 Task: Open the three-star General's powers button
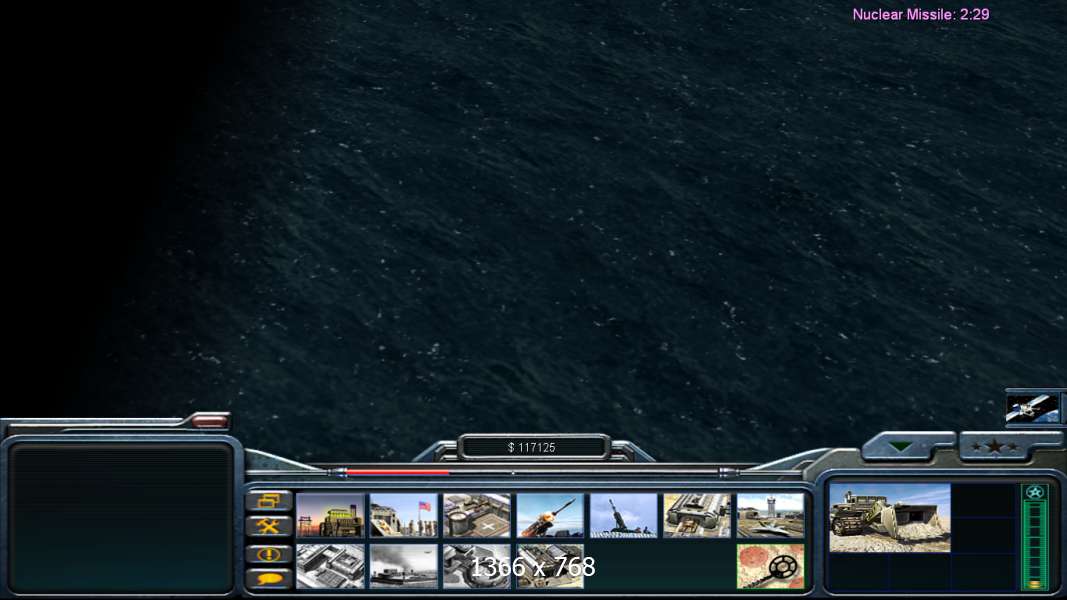point(995,447)
